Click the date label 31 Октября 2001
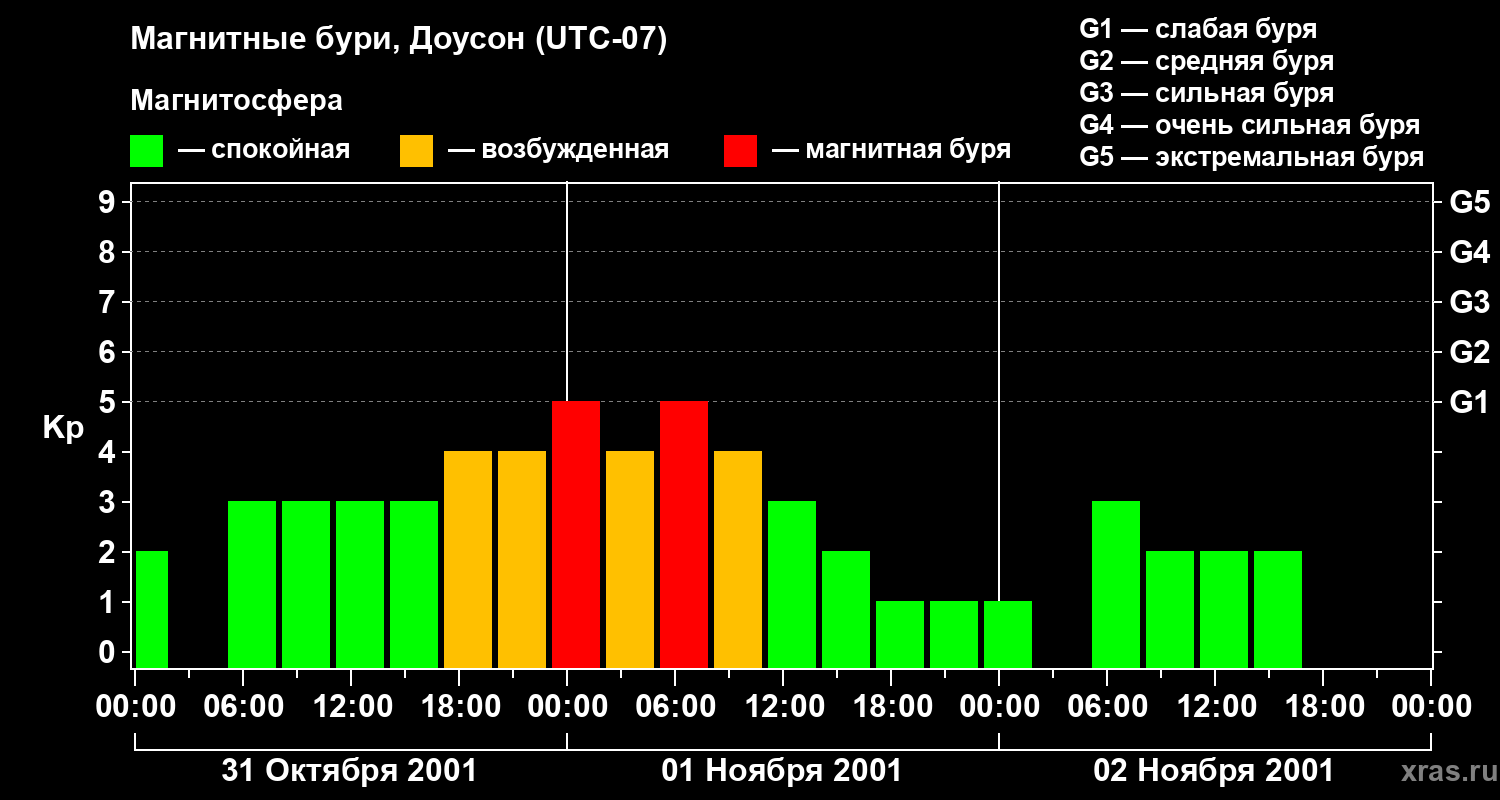The image size is (1500, 800). (349, 771)
